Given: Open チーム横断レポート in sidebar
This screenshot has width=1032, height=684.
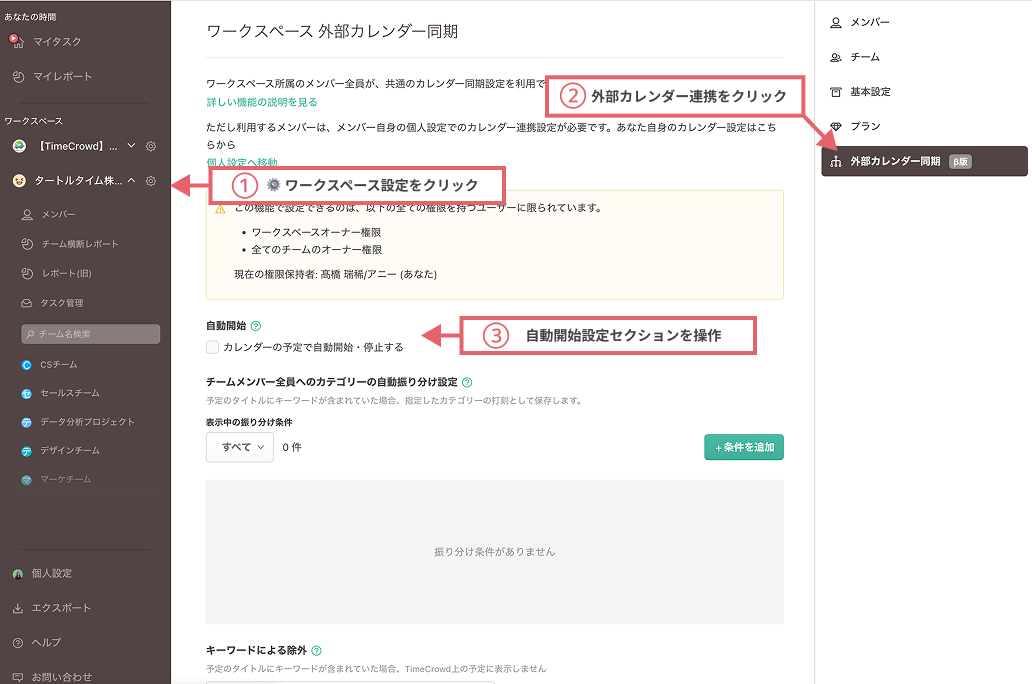Looking at the screenshot, I should coord(79,244).
